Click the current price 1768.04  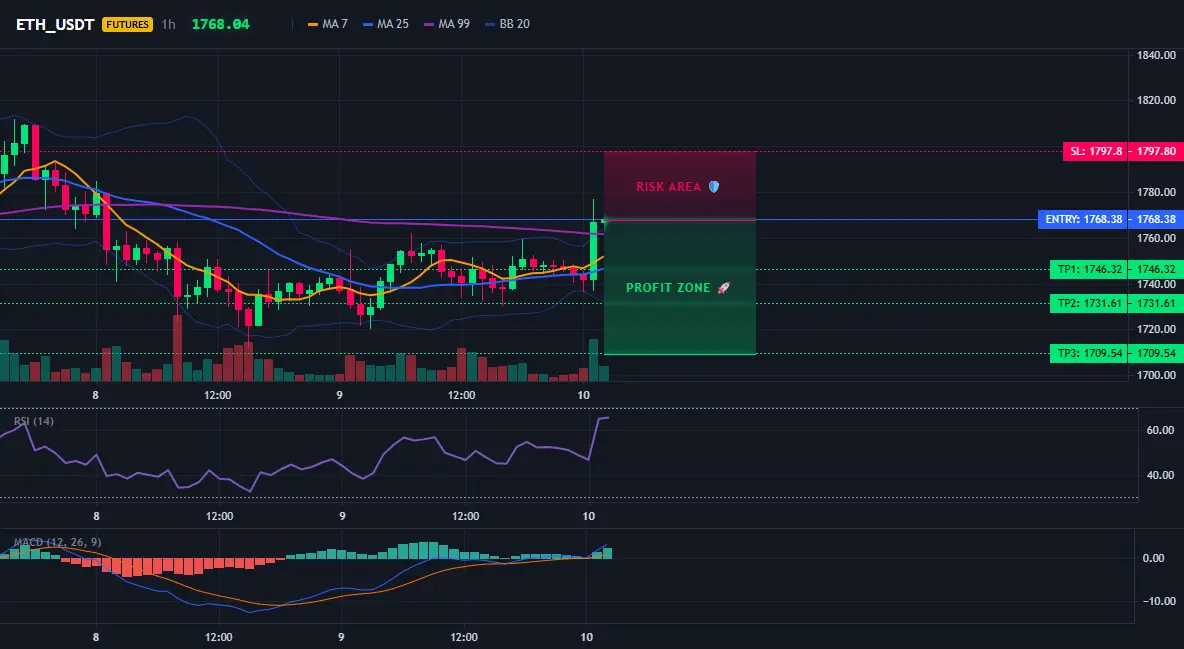click(220, 24)
